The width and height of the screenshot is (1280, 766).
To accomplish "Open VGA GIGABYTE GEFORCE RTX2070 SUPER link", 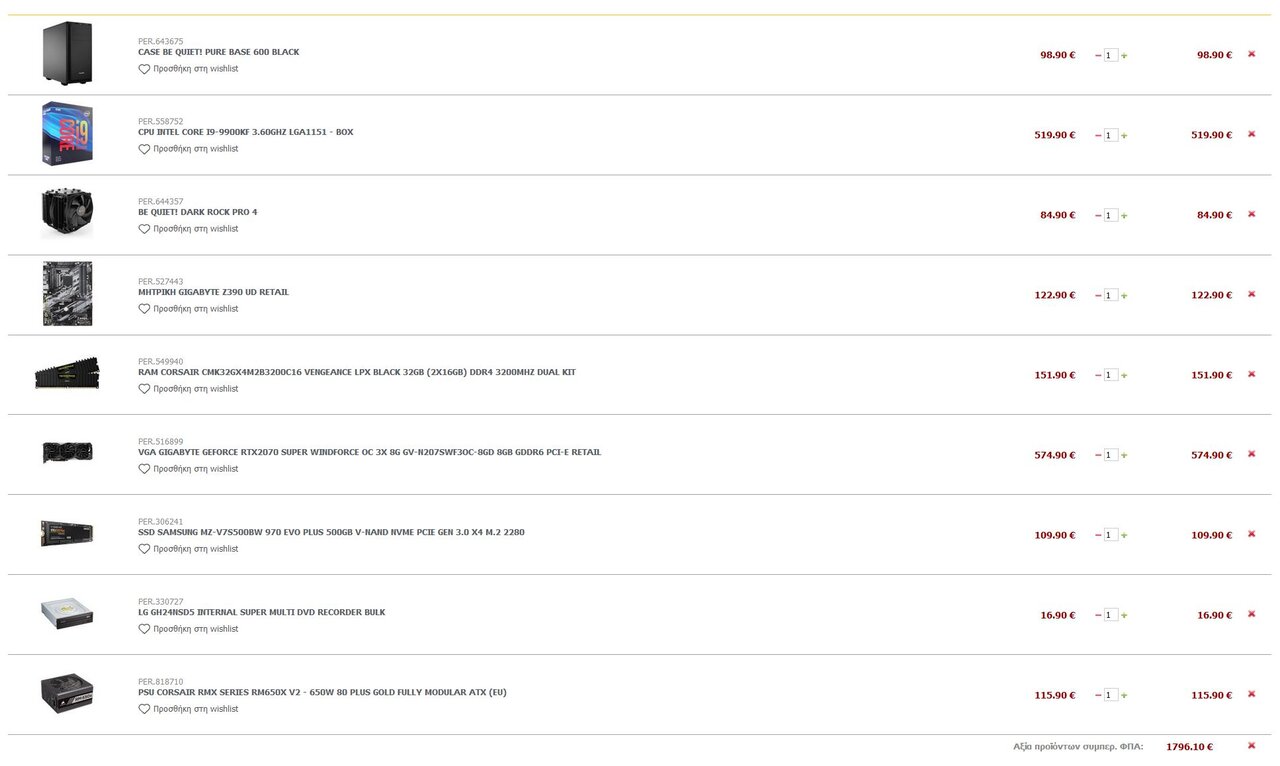I will [369, 452].
